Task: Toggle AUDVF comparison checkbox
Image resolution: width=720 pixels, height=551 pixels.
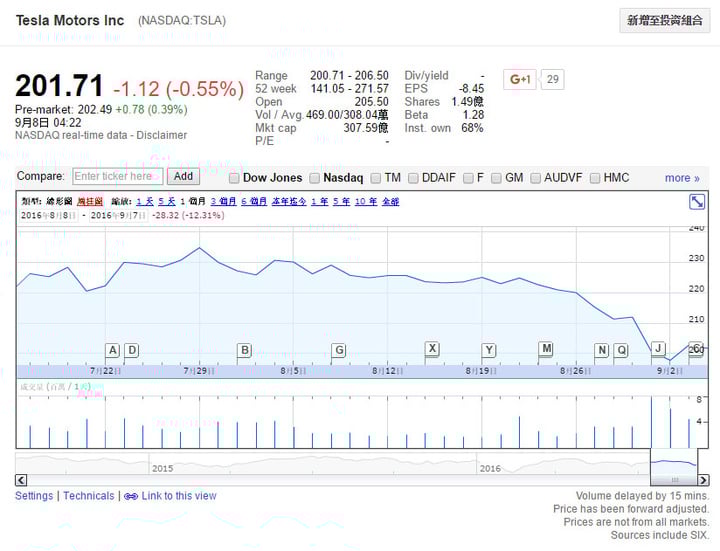Action: tap(535, 178)
